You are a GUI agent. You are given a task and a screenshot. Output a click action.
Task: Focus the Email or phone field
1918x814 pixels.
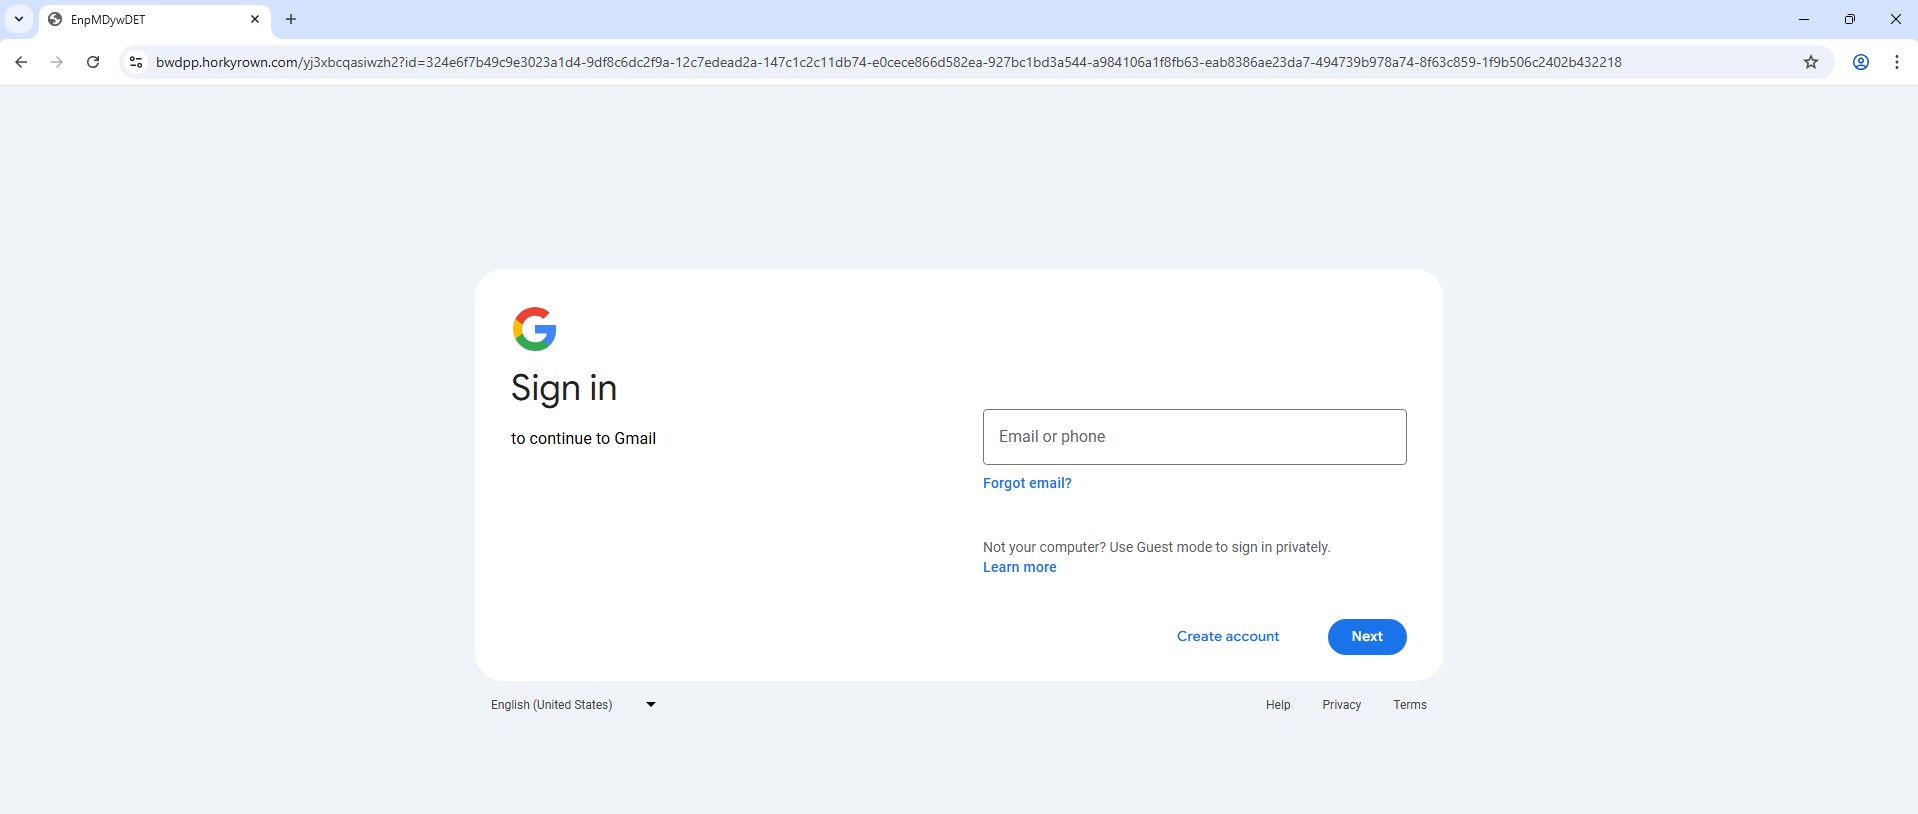point(1194,437)
